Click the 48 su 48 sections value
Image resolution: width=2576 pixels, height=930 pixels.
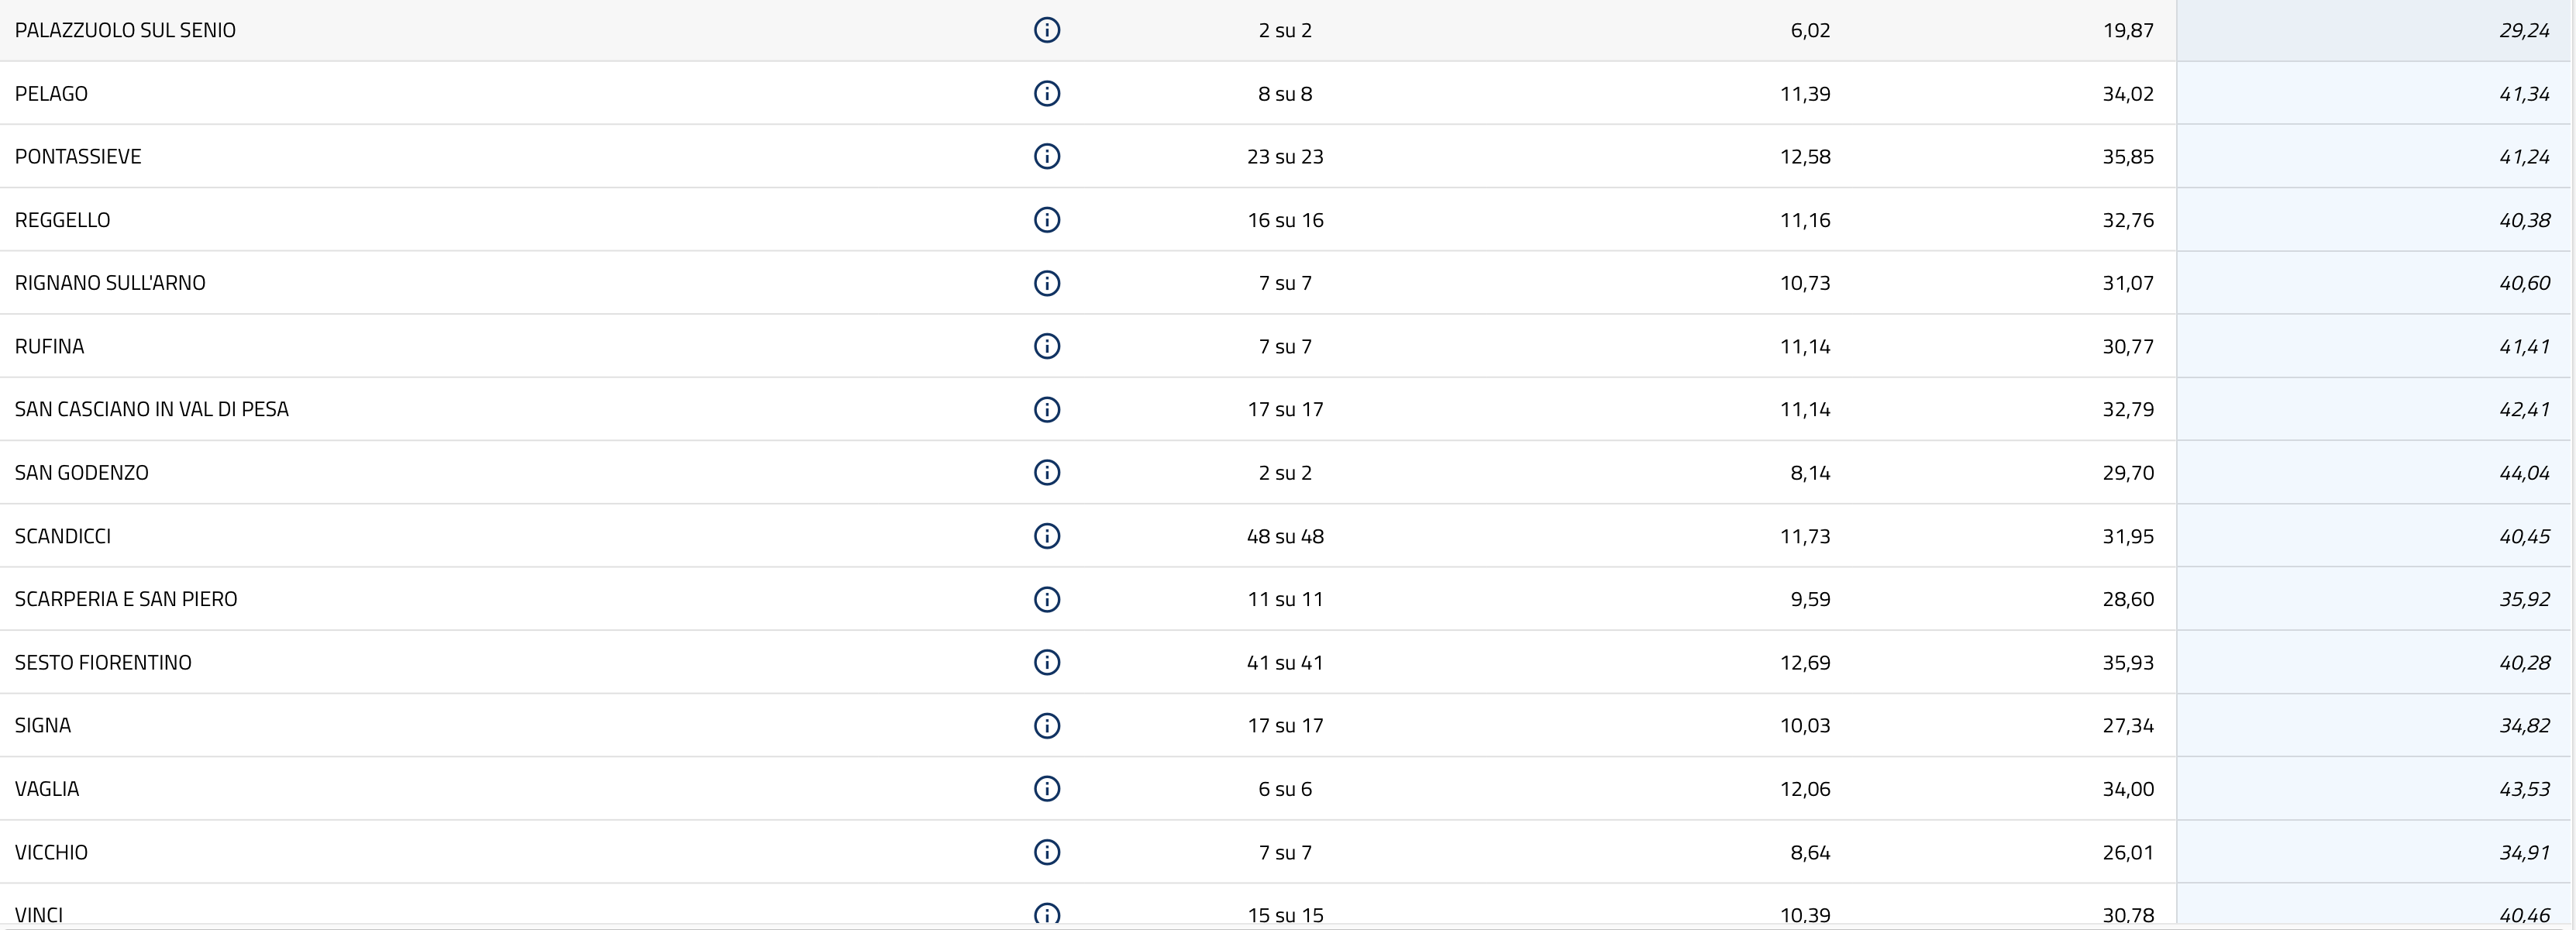[1285, 536]
